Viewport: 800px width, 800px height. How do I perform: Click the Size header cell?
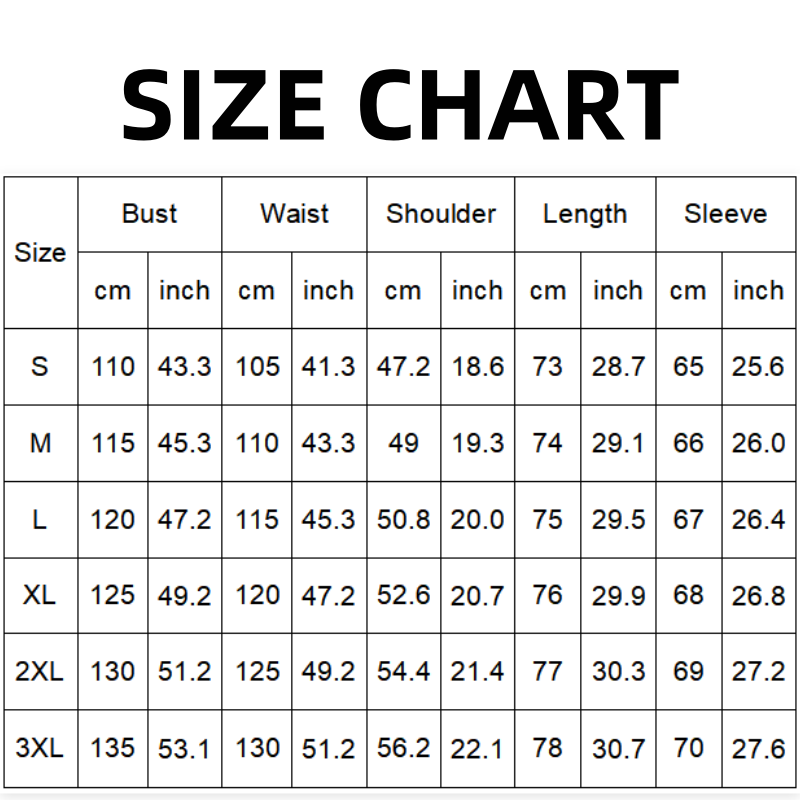40,253
